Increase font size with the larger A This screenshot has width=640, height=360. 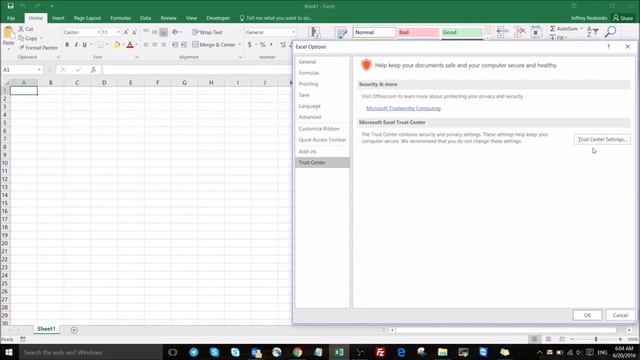coord(126,32)
